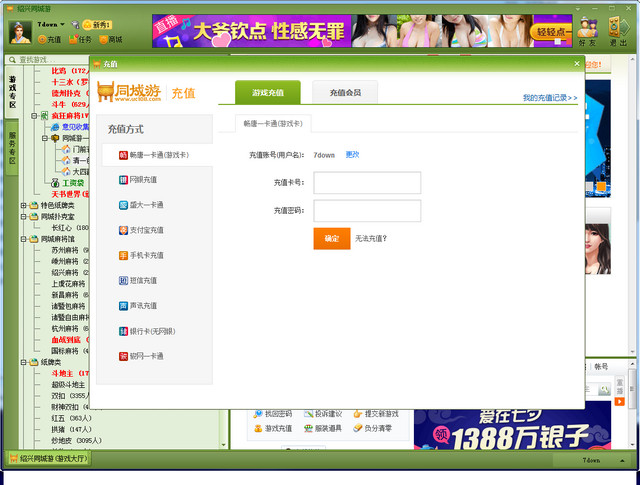Click 负分清零 reset score shortcut
Image resolution: width=640 pixels, height=485 pixels.
pos(373,428)
